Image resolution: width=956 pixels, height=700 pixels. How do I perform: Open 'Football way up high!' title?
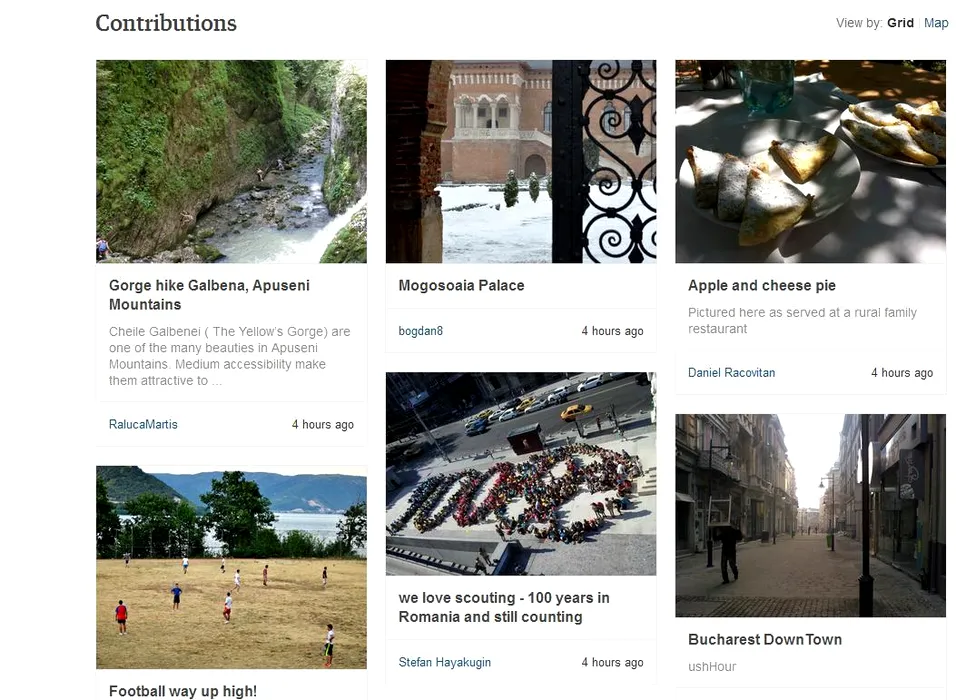183,691
